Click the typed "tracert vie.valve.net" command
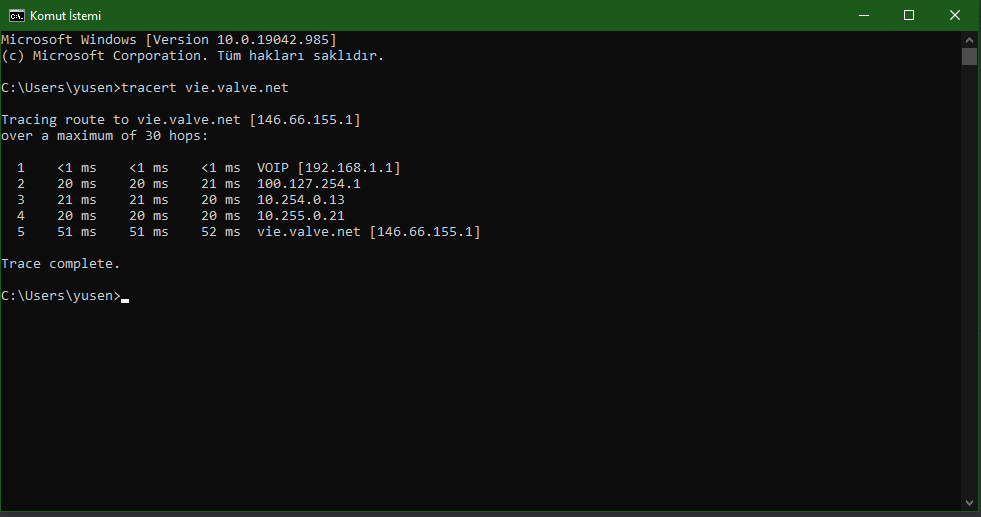This screenshot has width=981, height=517. [204, 88]
